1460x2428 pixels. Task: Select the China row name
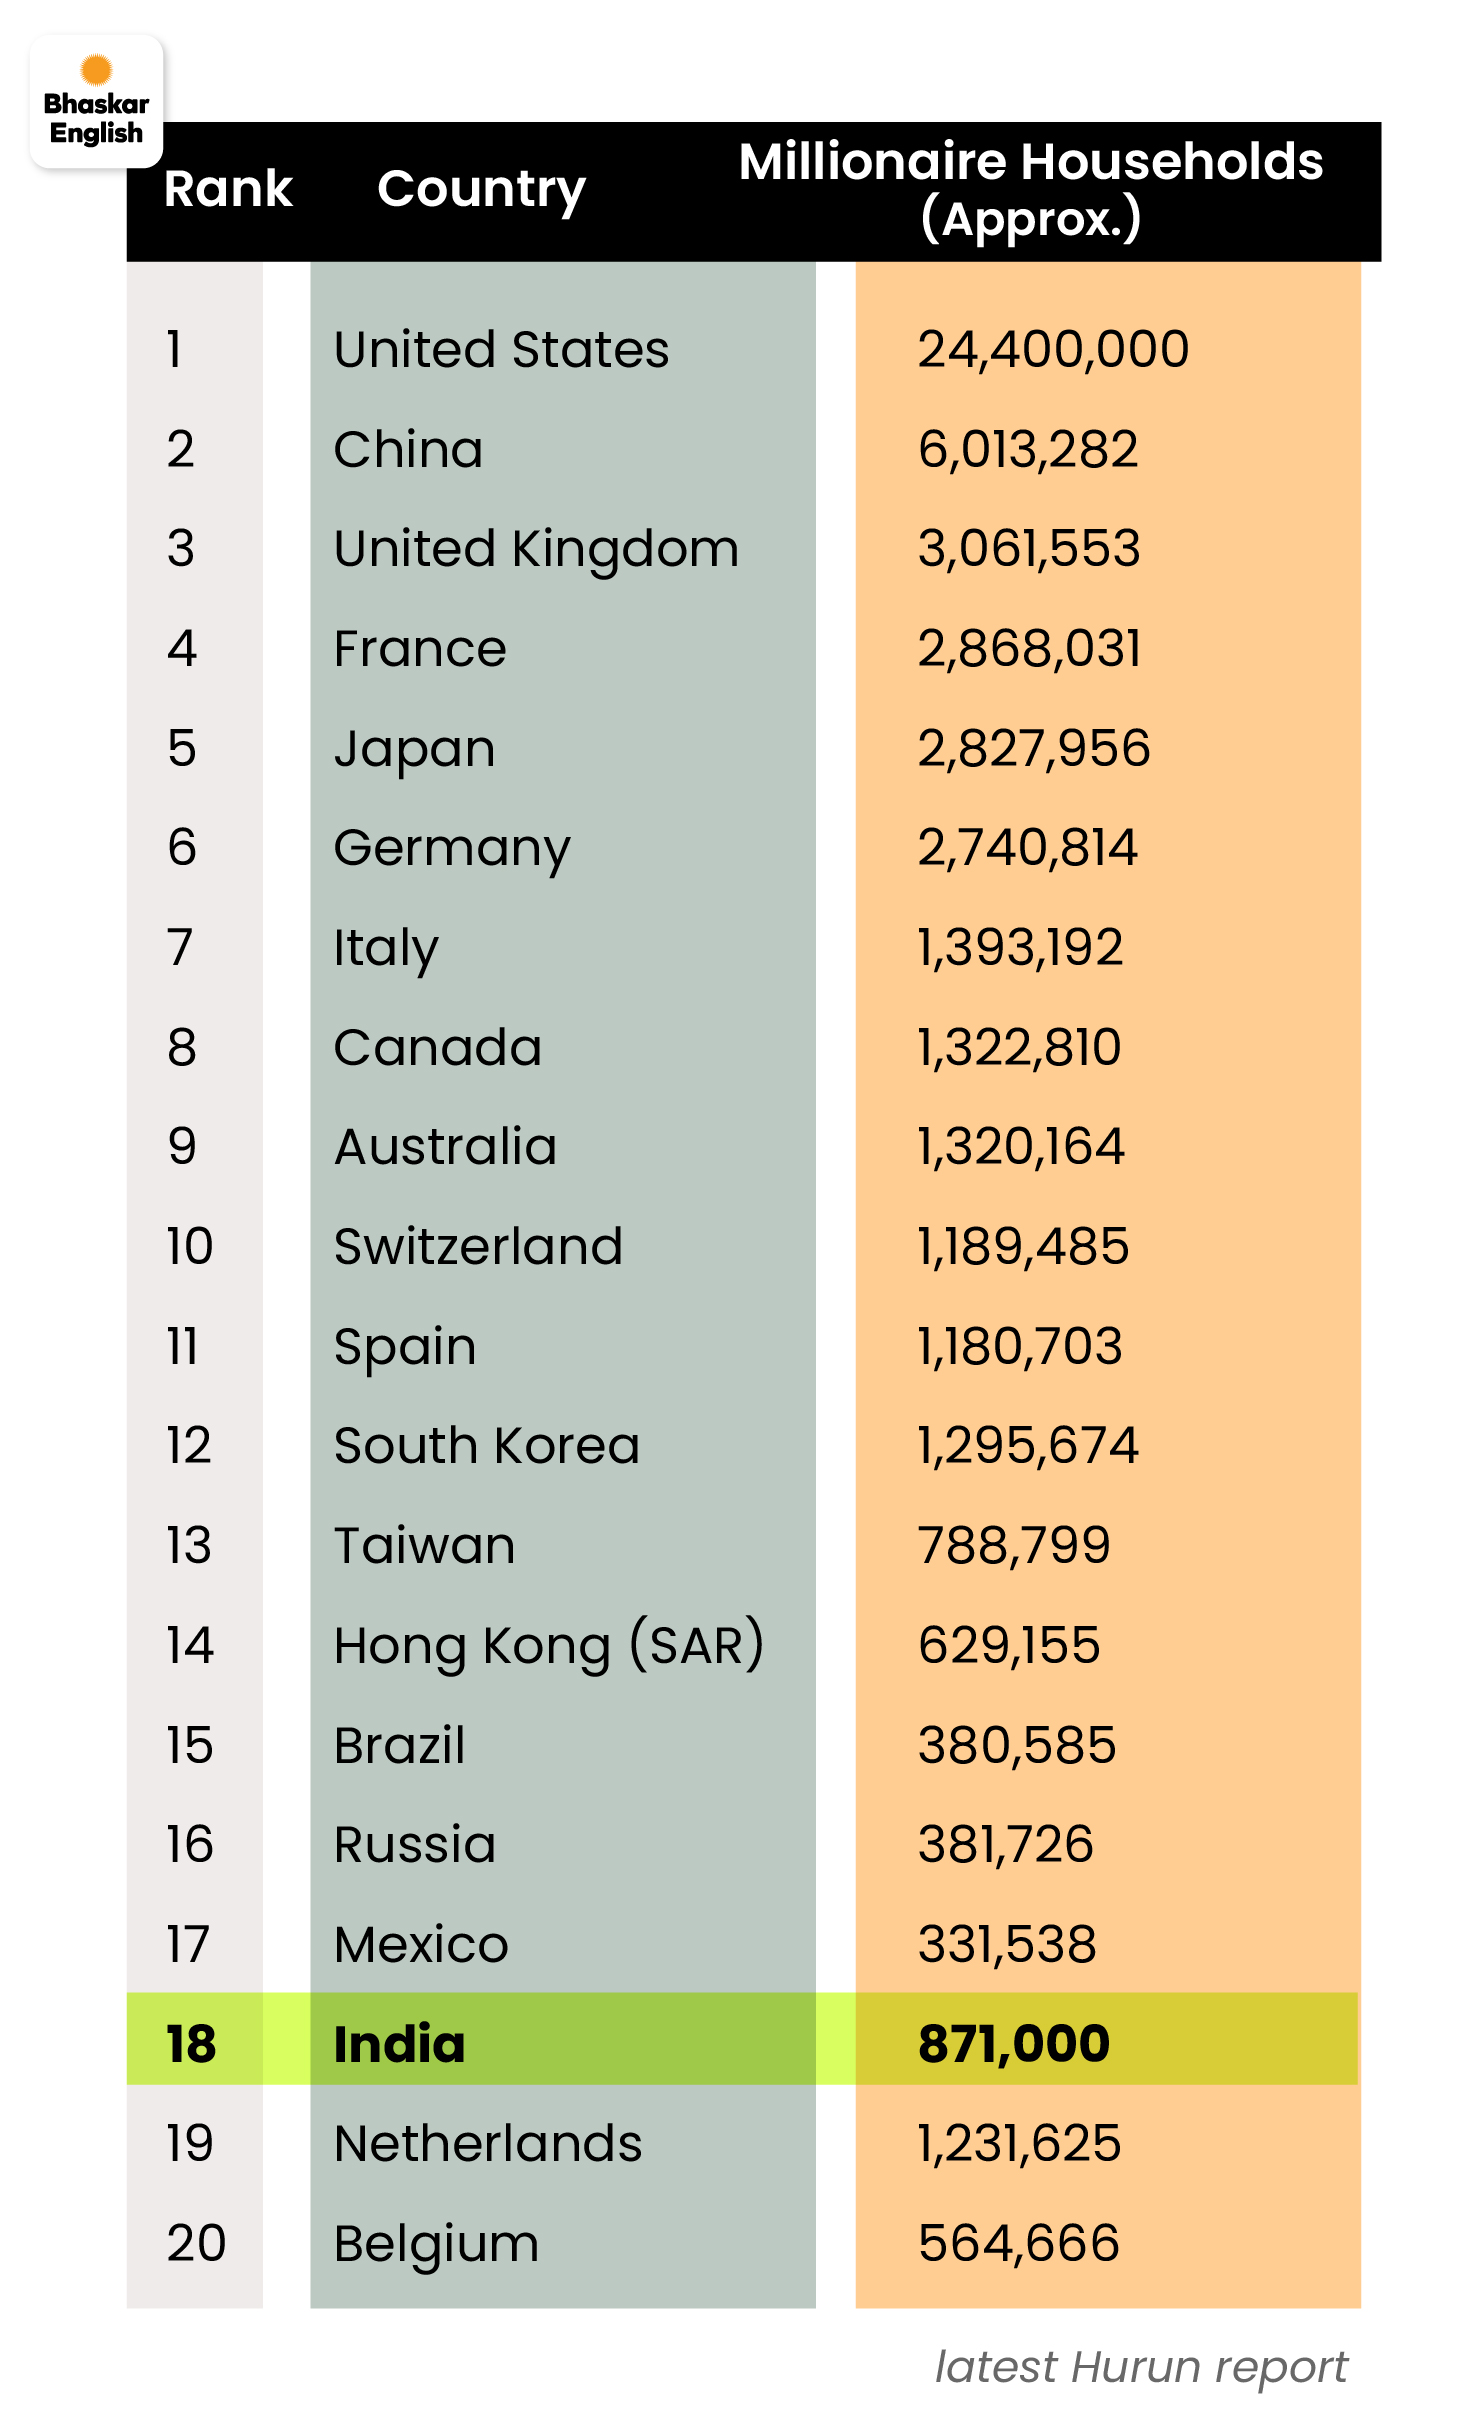408,450
